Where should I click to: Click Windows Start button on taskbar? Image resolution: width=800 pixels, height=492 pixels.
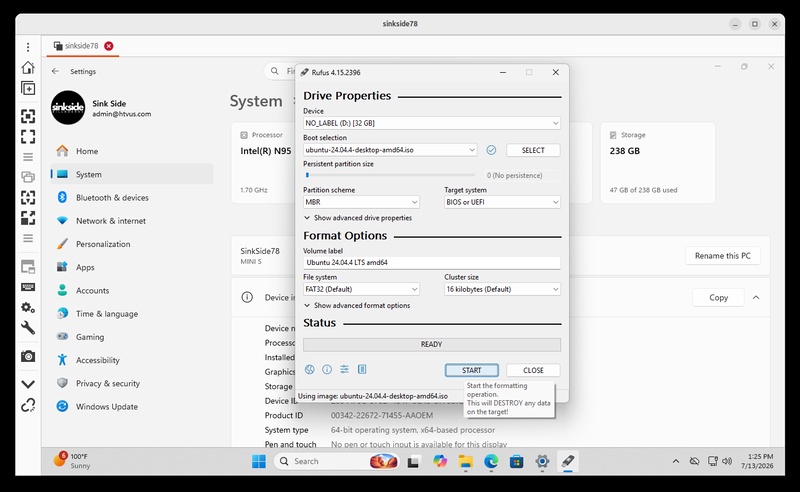tap(259, 461)
